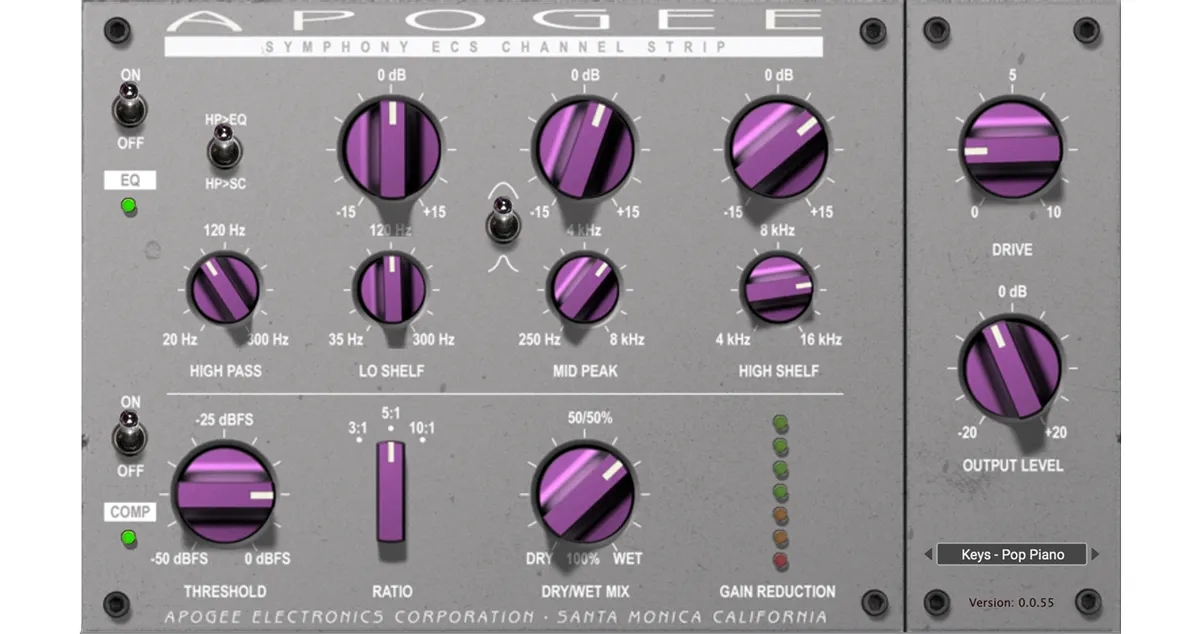The width and height of the screenshot is (1200, 634).
Task: Click the Lo Shelf frequency knob
Action: tap(391, 288)
